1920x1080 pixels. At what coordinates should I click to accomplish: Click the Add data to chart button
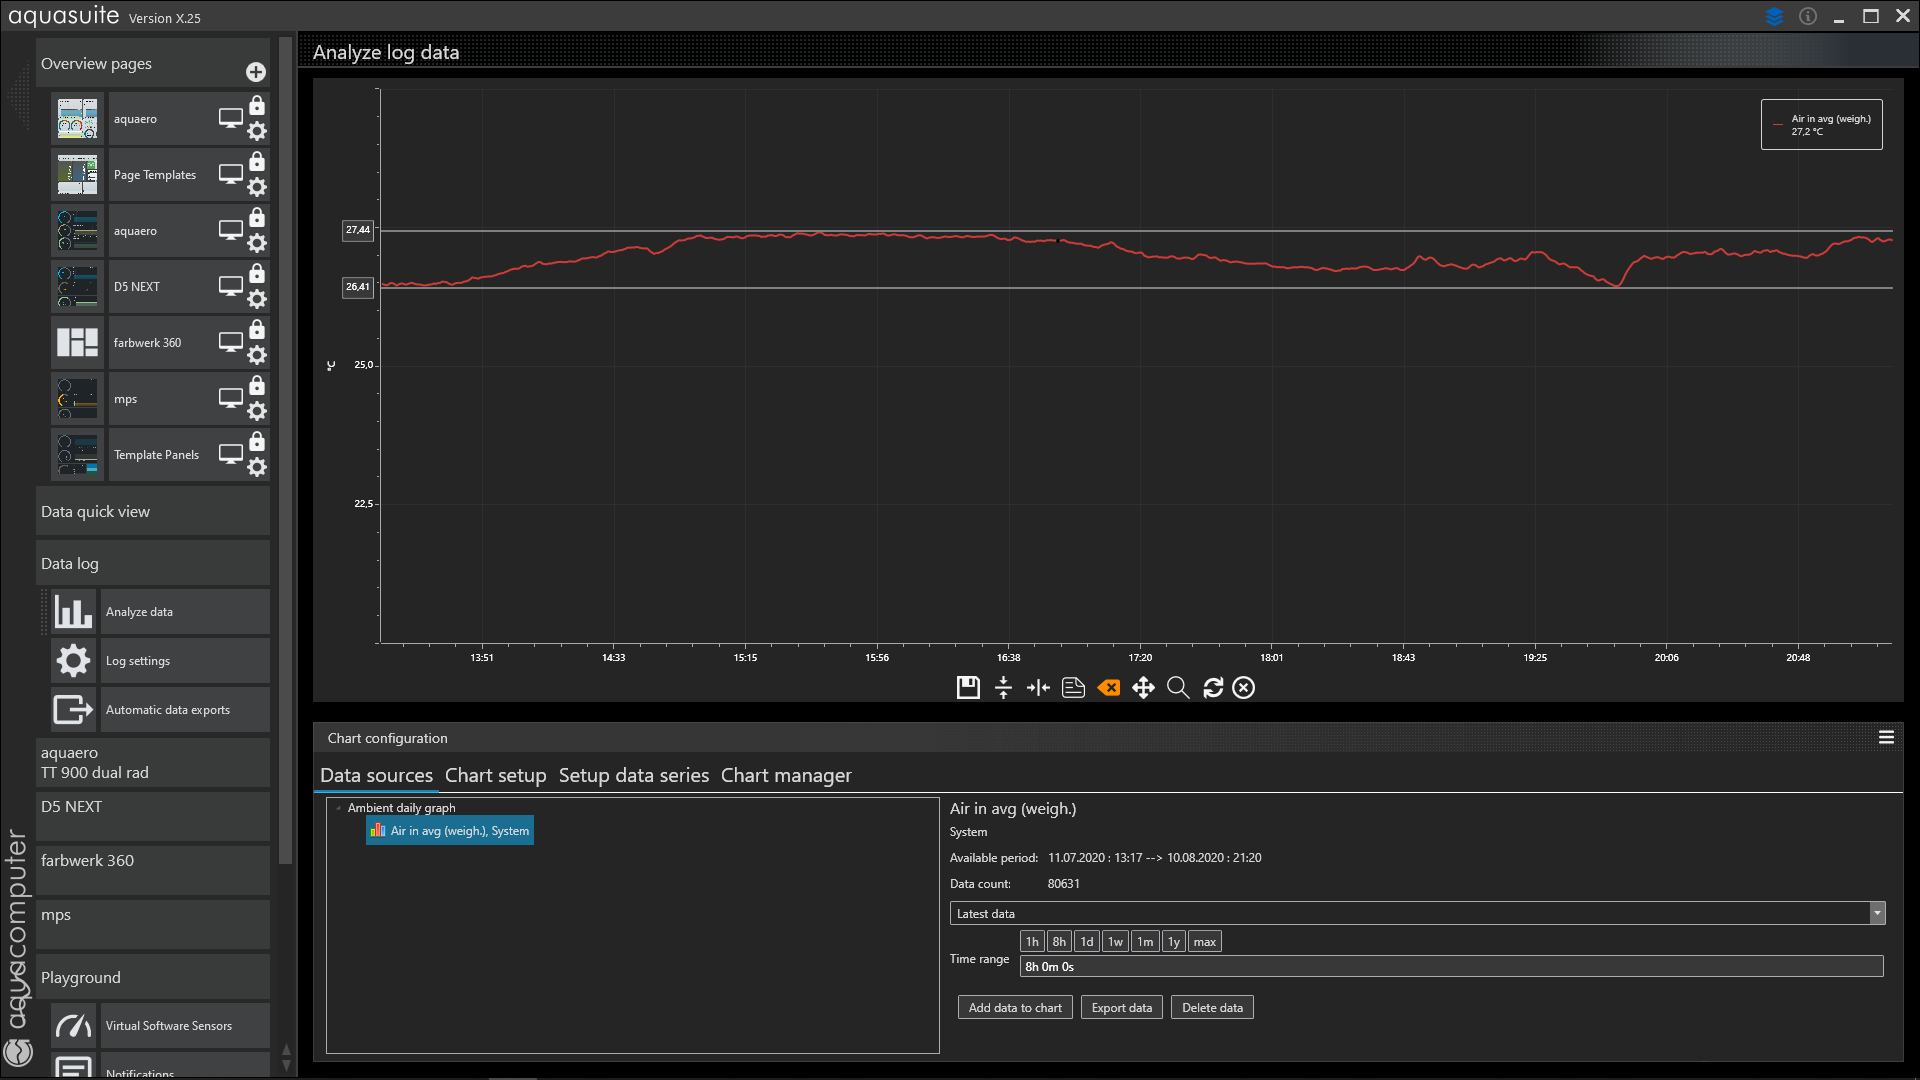point(1014,1008)
